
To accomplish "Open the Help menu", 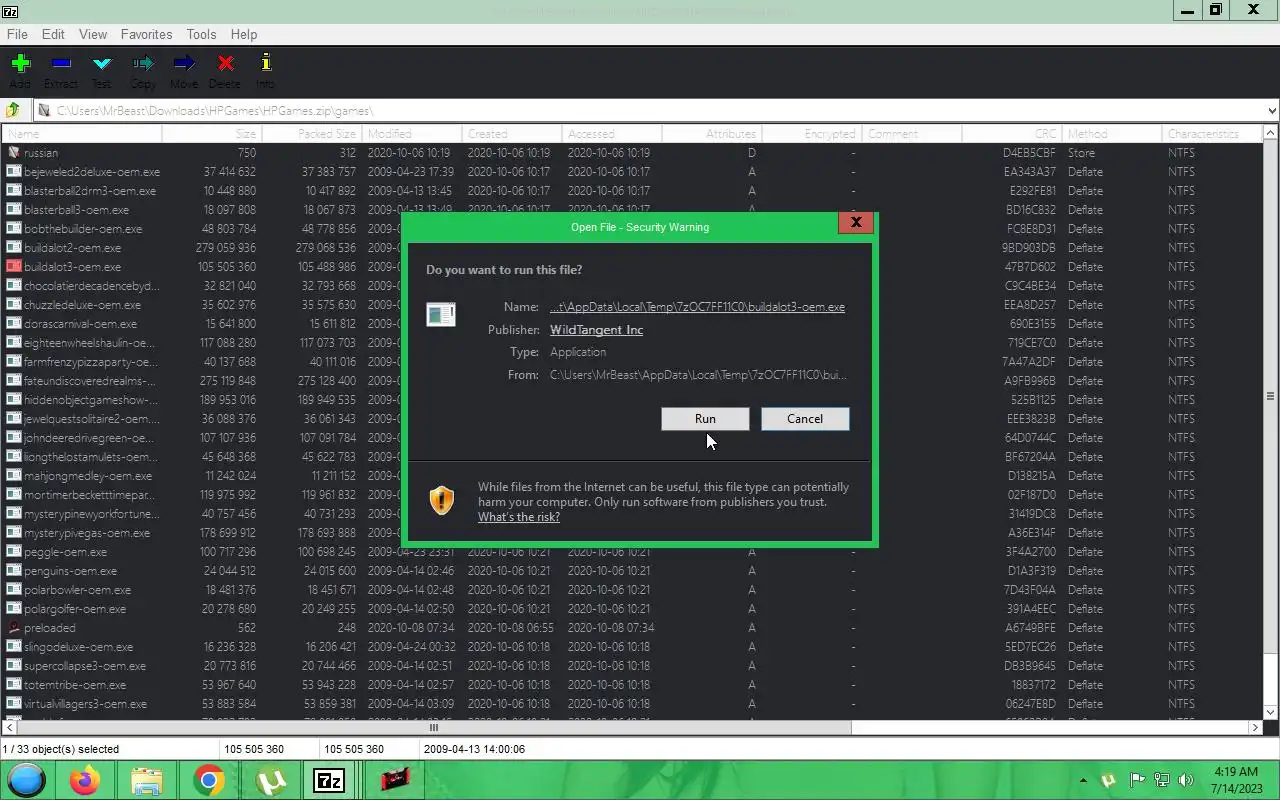I will coord(244,34).
